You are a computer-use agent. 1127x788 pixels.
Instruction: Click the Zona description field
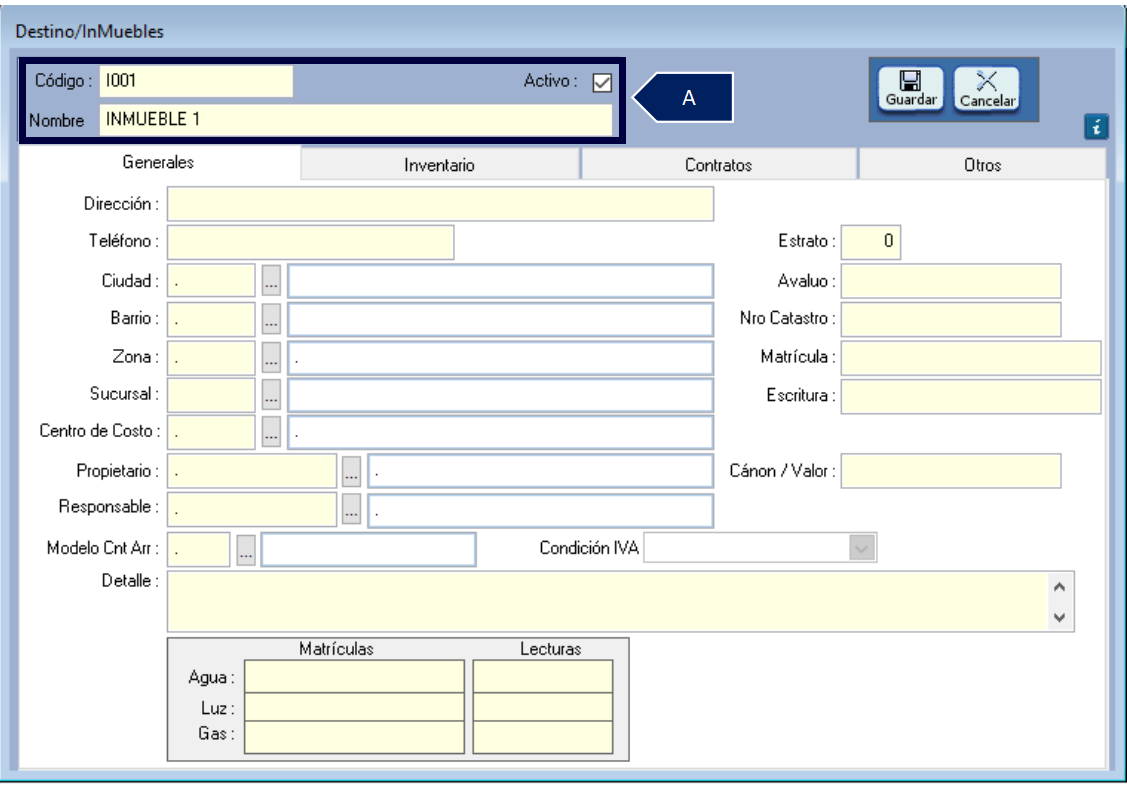(500, 357)
